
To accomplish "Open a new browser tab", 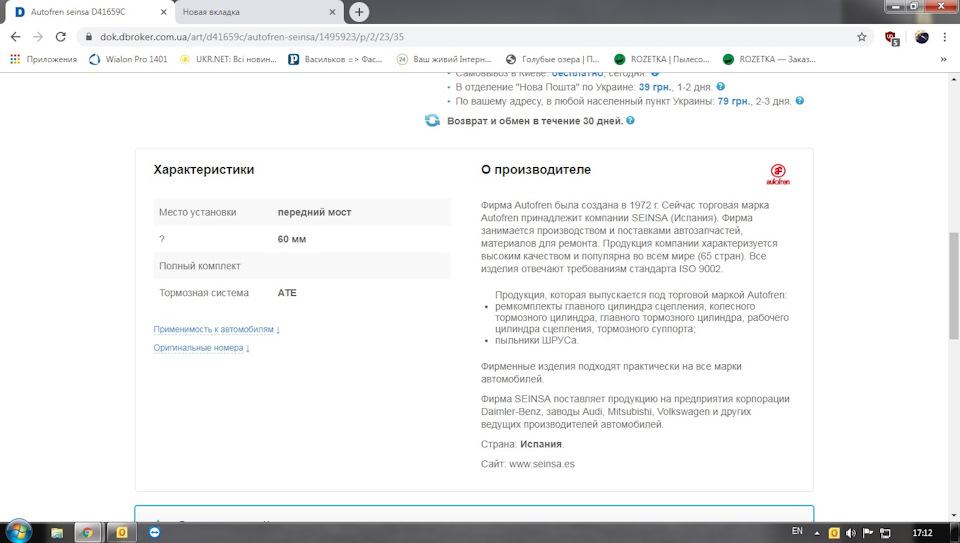I will click(x=359, y=12).
